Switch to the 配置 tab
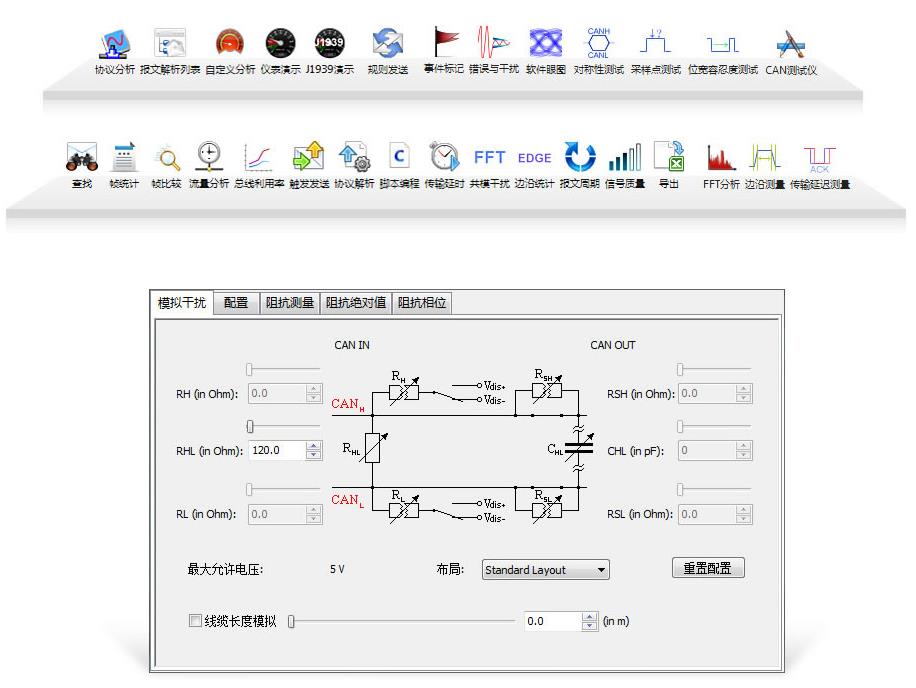Image resolution: width=916 pixels, height=688 pixels. [x=236, y=303]
